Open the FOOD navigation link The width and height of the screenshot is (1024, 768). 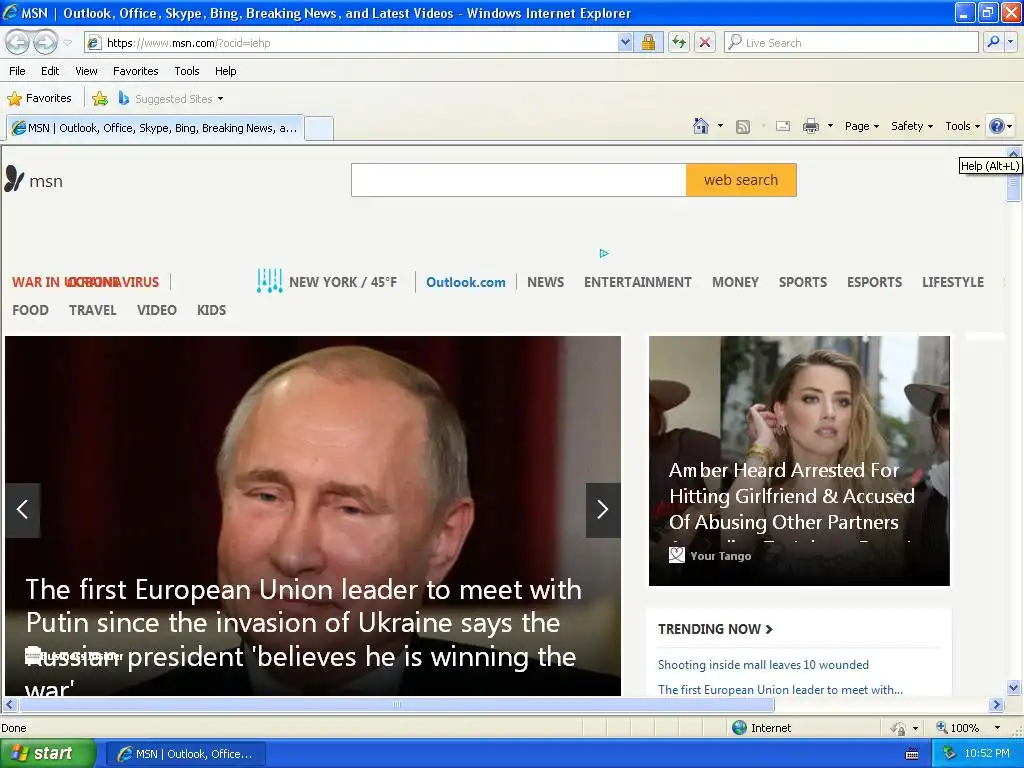30,310
